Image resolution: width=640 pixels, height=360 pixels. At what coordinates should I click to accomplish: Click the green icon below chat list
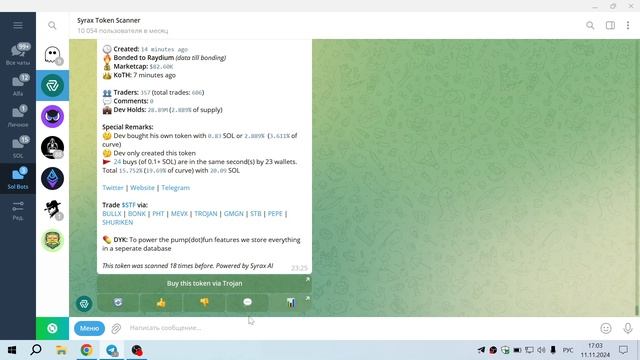(x=52, y=328)
